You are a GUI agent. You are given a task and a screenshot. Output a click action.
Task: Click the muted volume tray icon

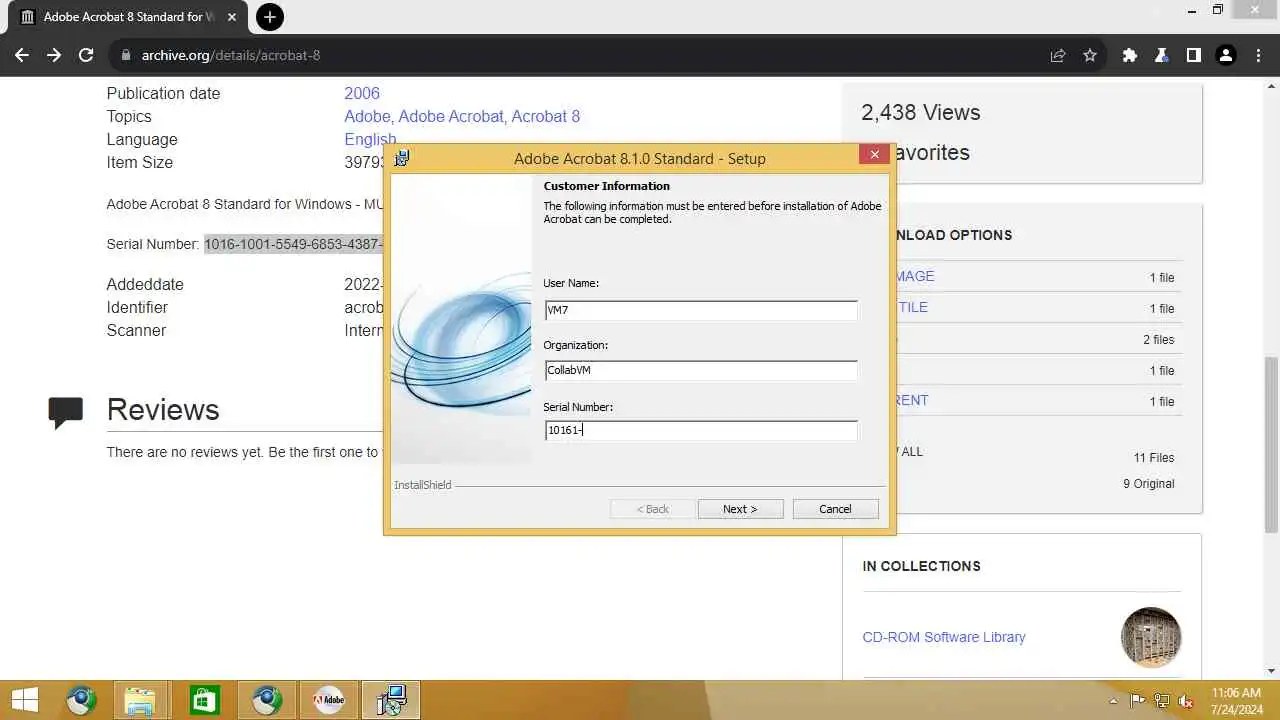pyautogui.click(x=1186, y=701)
